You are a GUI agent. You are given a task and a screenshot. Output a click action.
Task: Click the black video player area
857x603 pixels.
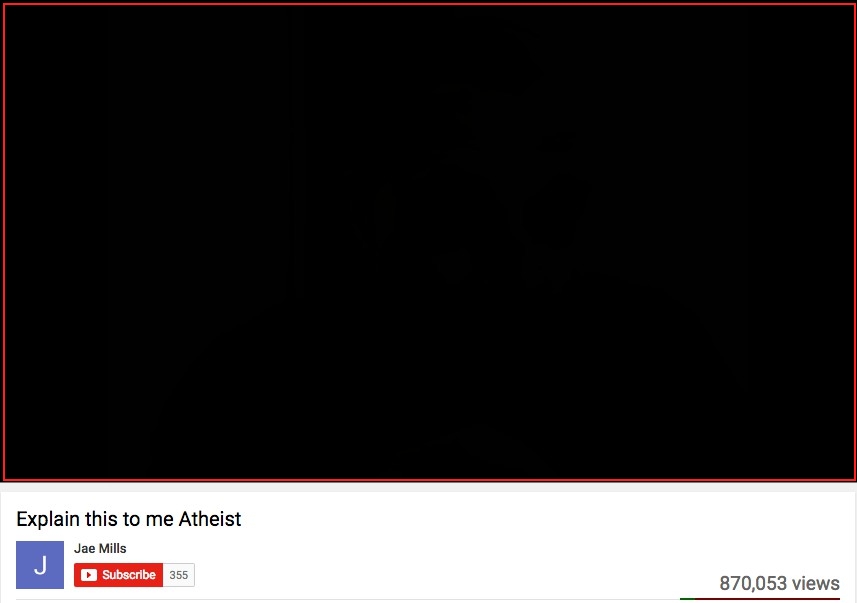pyautogui.click(x=429, y=242)
